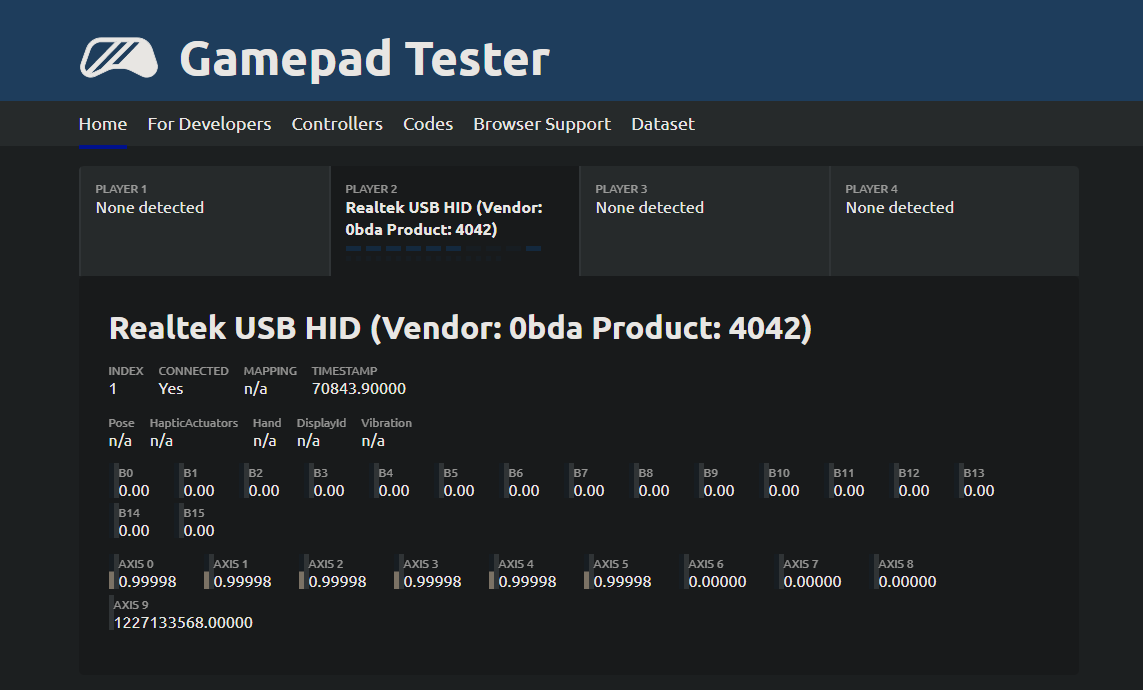Viewport: 1143px width, 690px height.
Task: Click the B15 button value
Action: click(x=199, y=531)
